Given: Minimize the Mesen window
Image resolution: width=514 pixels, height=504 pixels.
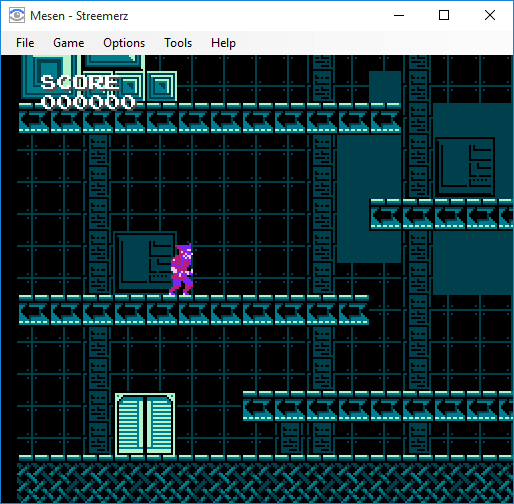Looking at the screenshot, I should (x=399, y=15).
